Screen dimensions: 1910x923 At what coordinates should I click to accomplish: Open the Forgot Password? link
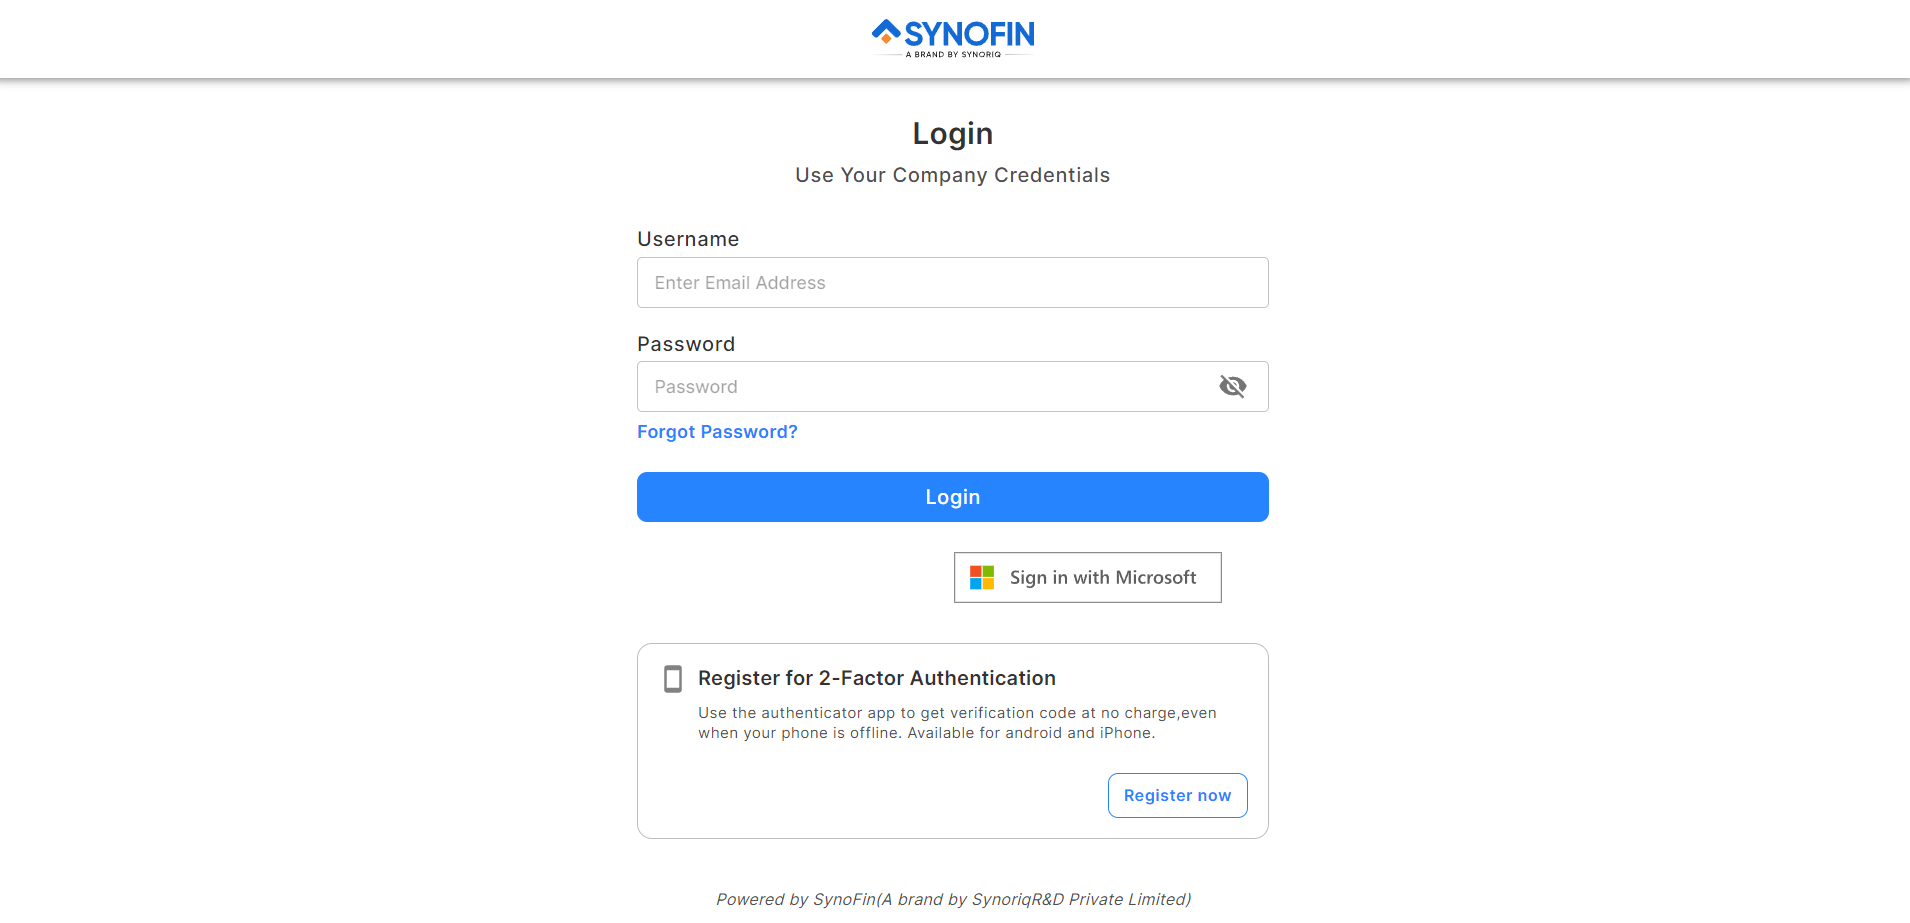(x=717, y=432)
